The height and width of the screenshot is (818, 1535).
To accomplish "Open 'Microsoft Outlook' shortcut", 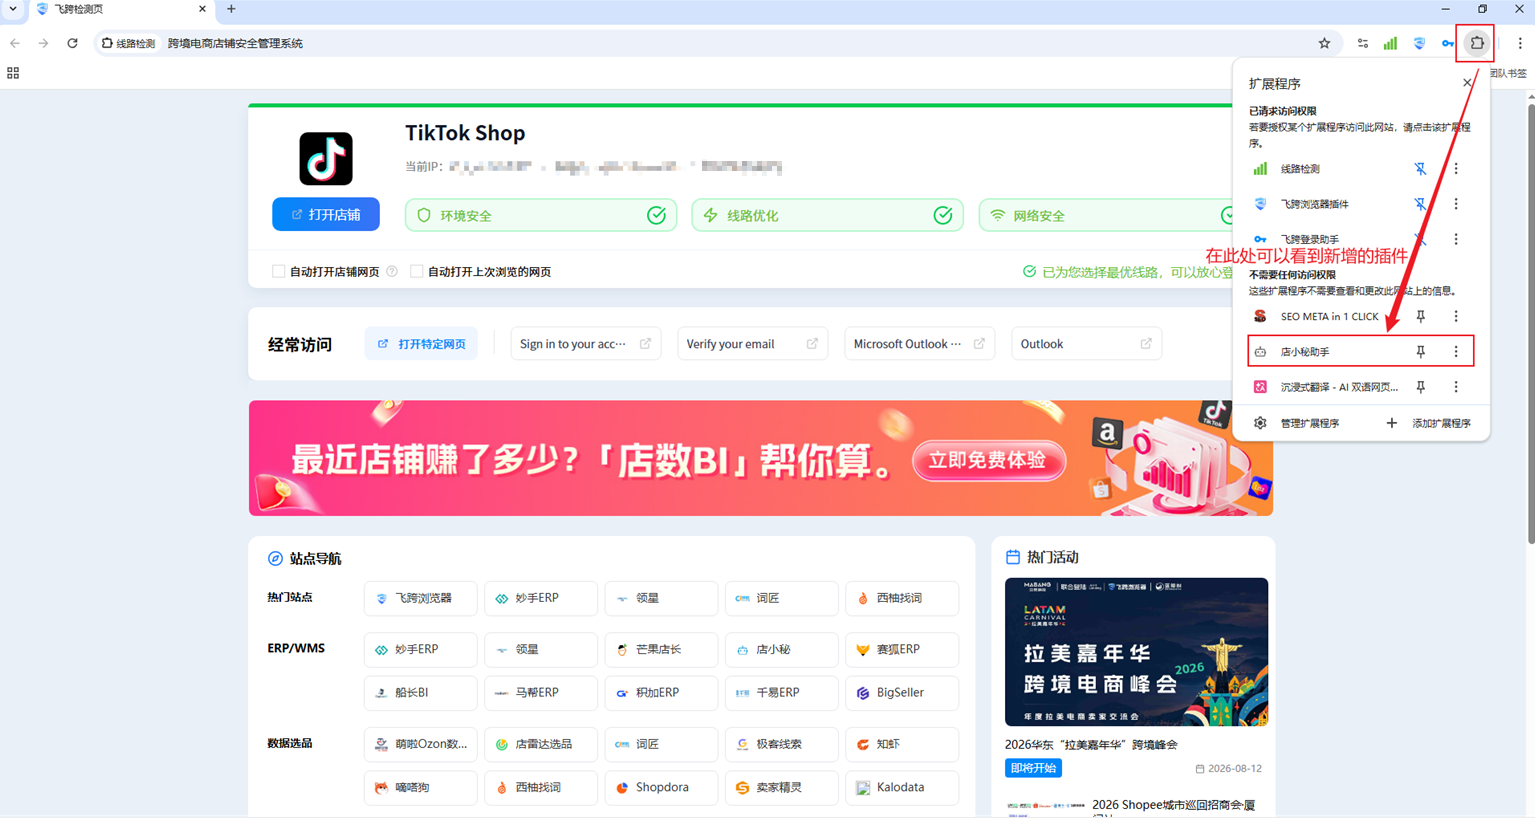I will click(x=919, y=344).
